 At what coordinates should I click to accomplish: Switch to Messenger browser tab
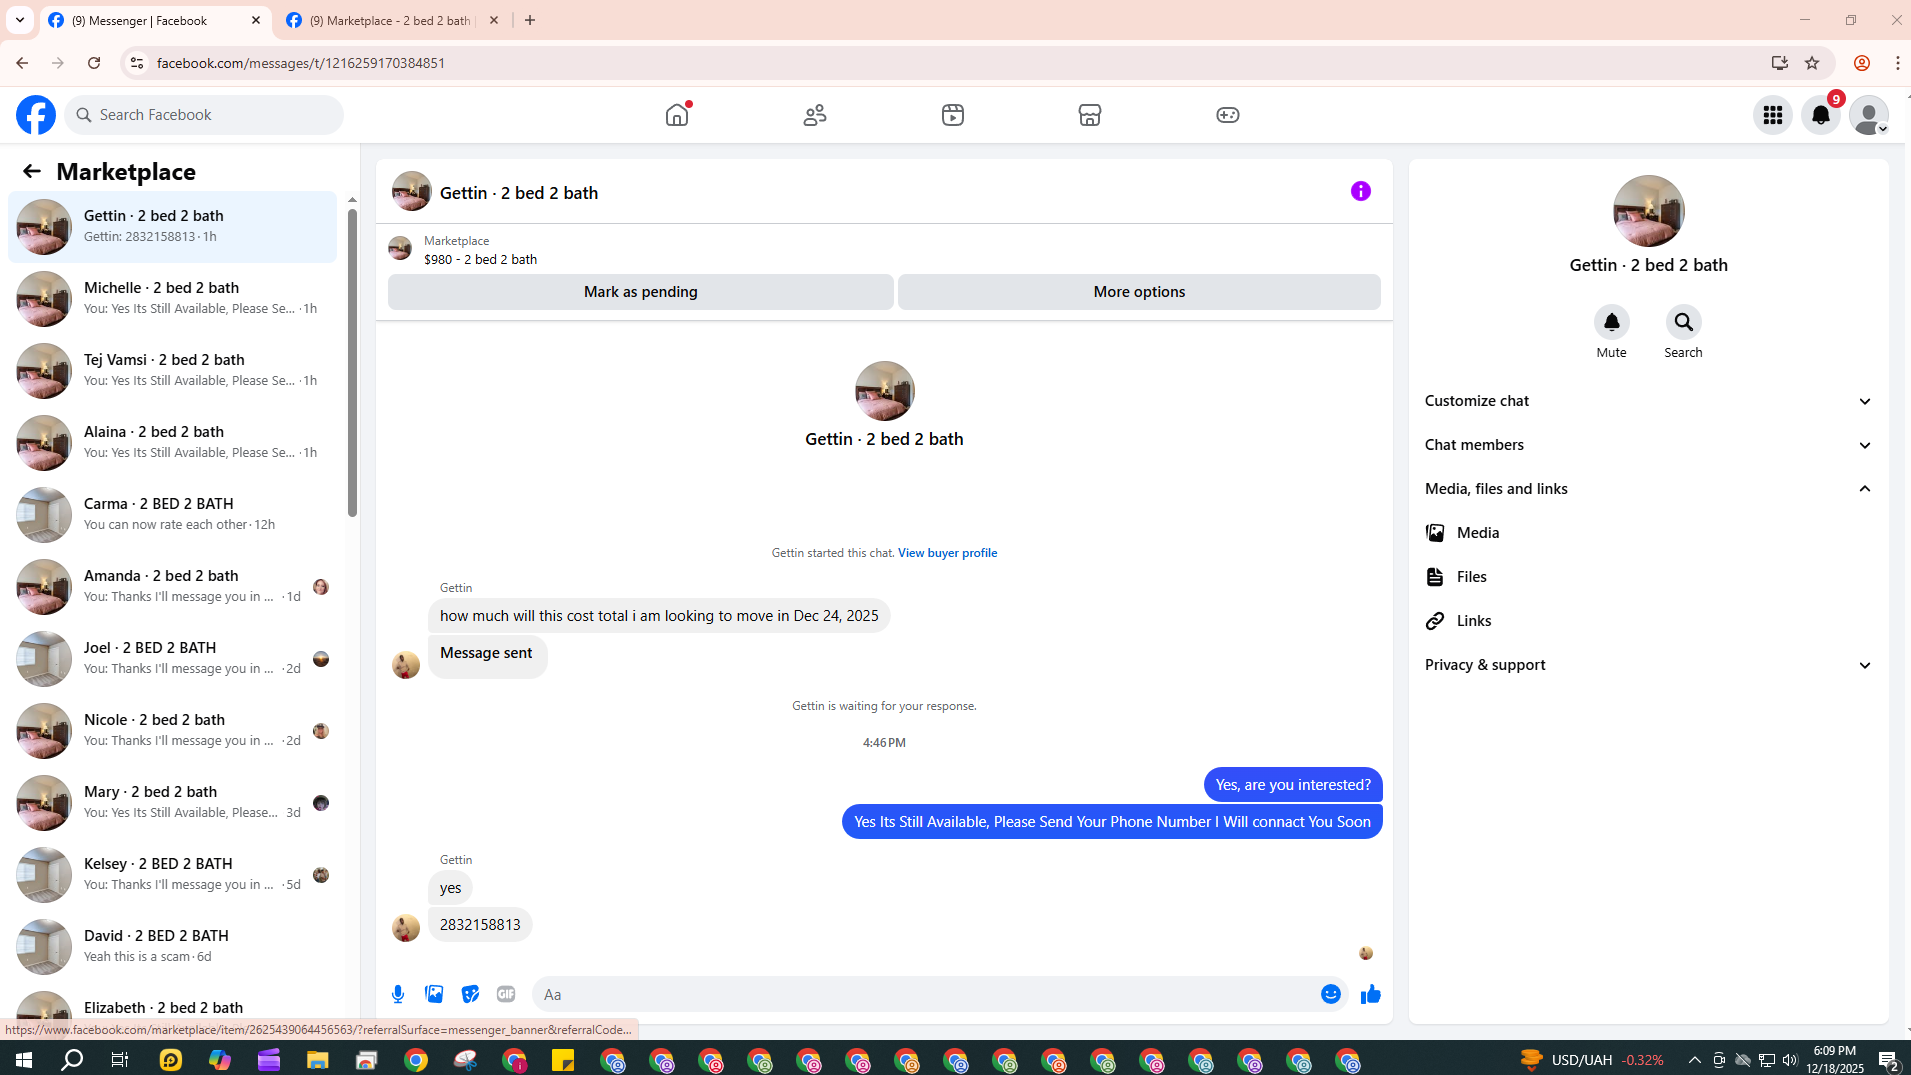155,20
